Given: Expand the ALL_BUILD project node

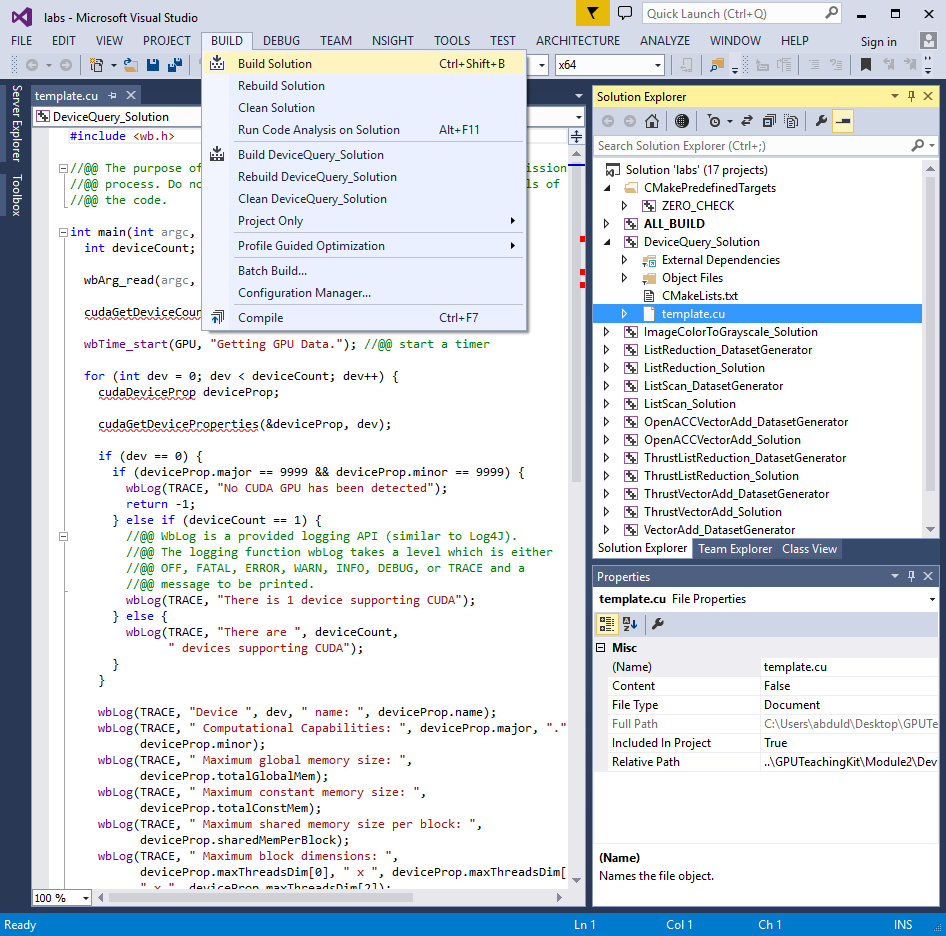Looking at the screenshot, I should coord(606,224).
